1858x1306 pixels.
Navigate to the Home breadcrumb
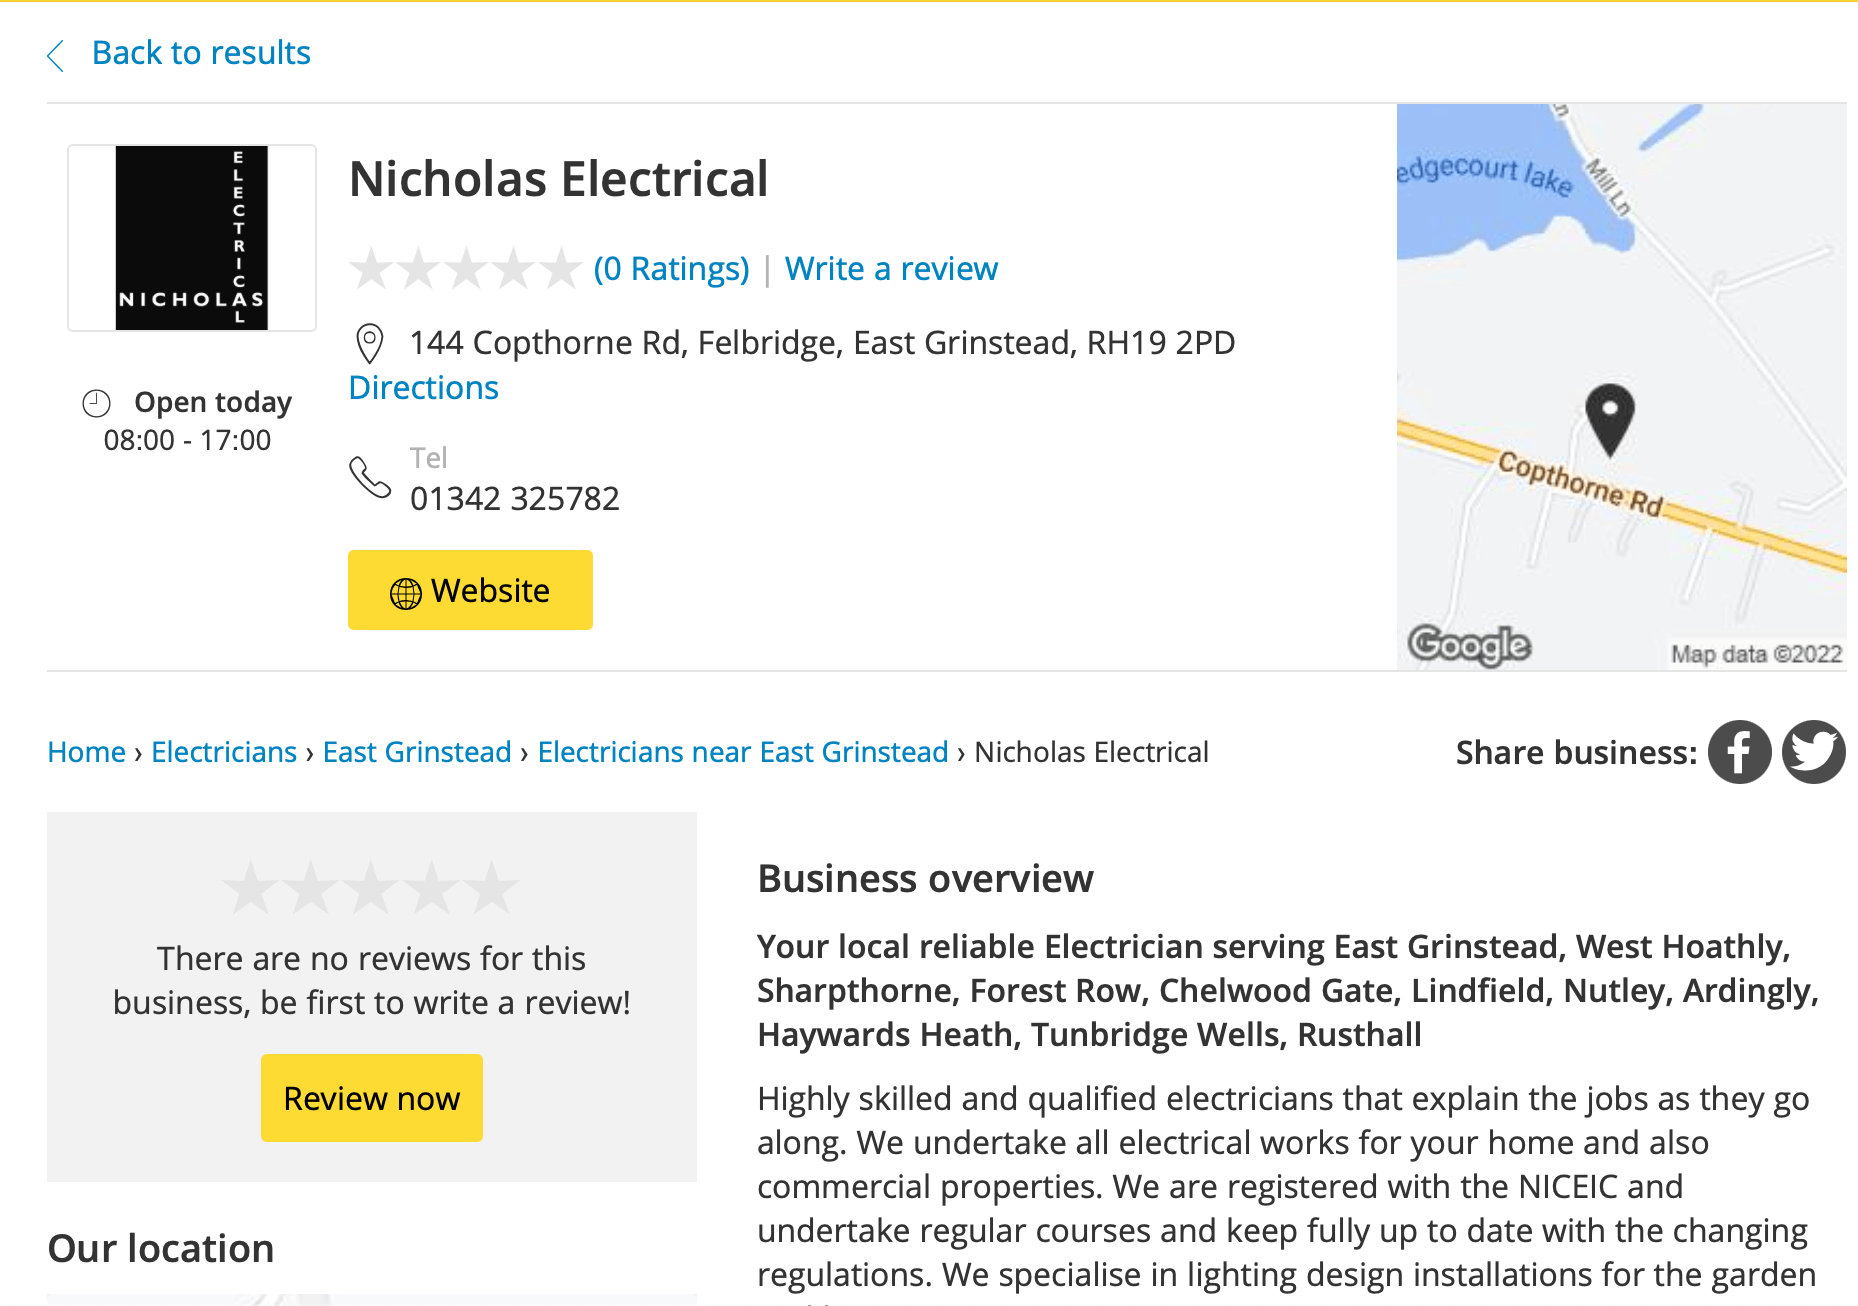[x=86, y=752]
